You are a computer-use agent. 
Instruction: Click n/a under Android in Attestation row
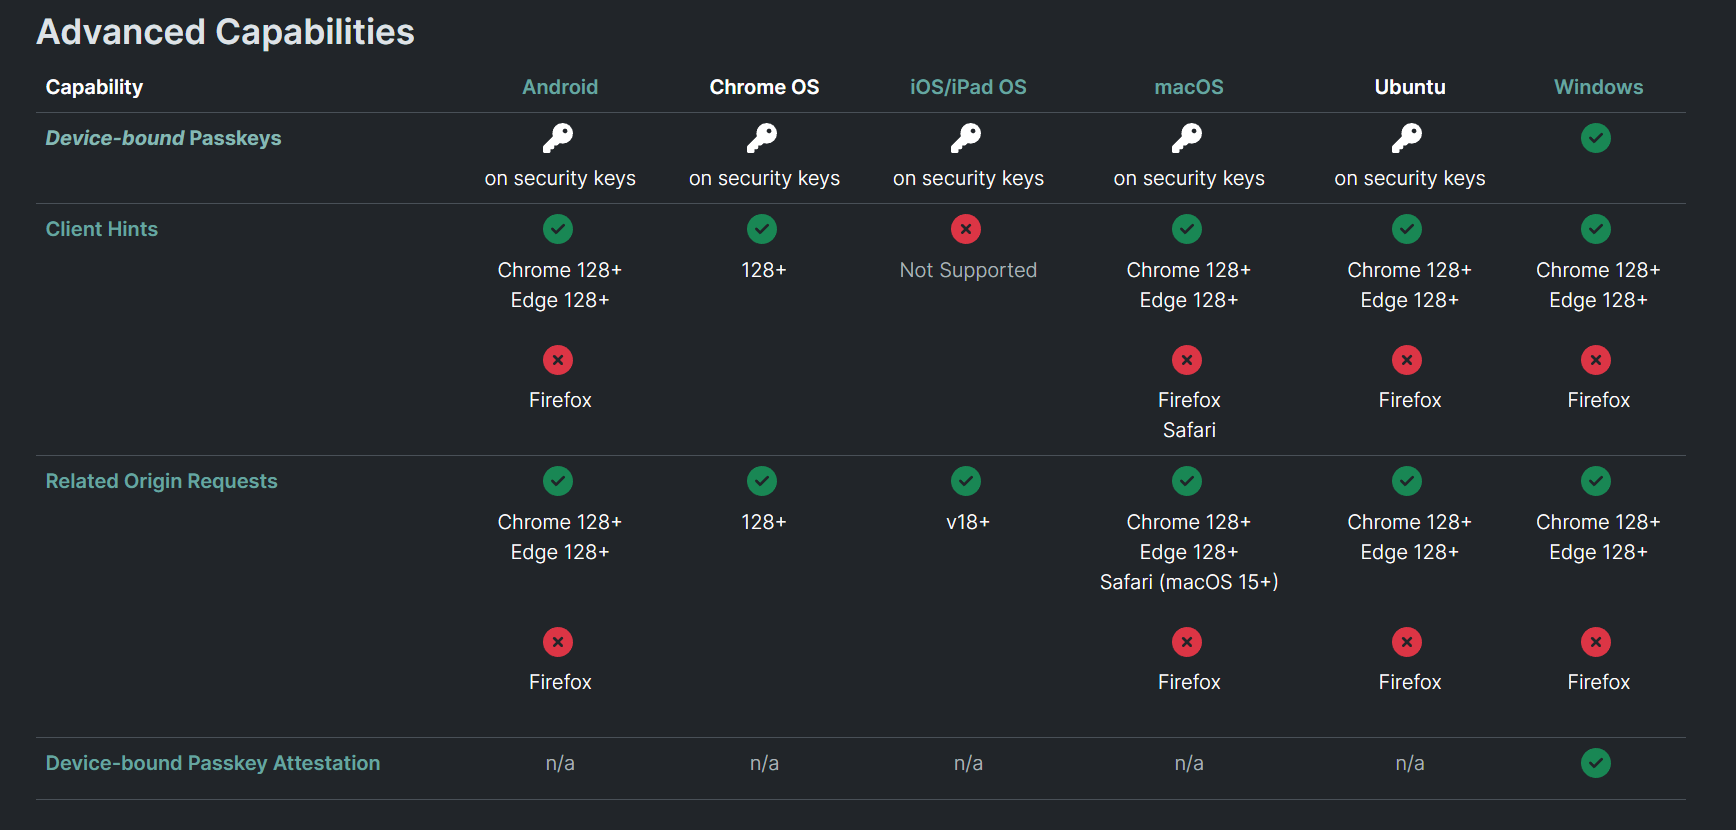(560, 763)
